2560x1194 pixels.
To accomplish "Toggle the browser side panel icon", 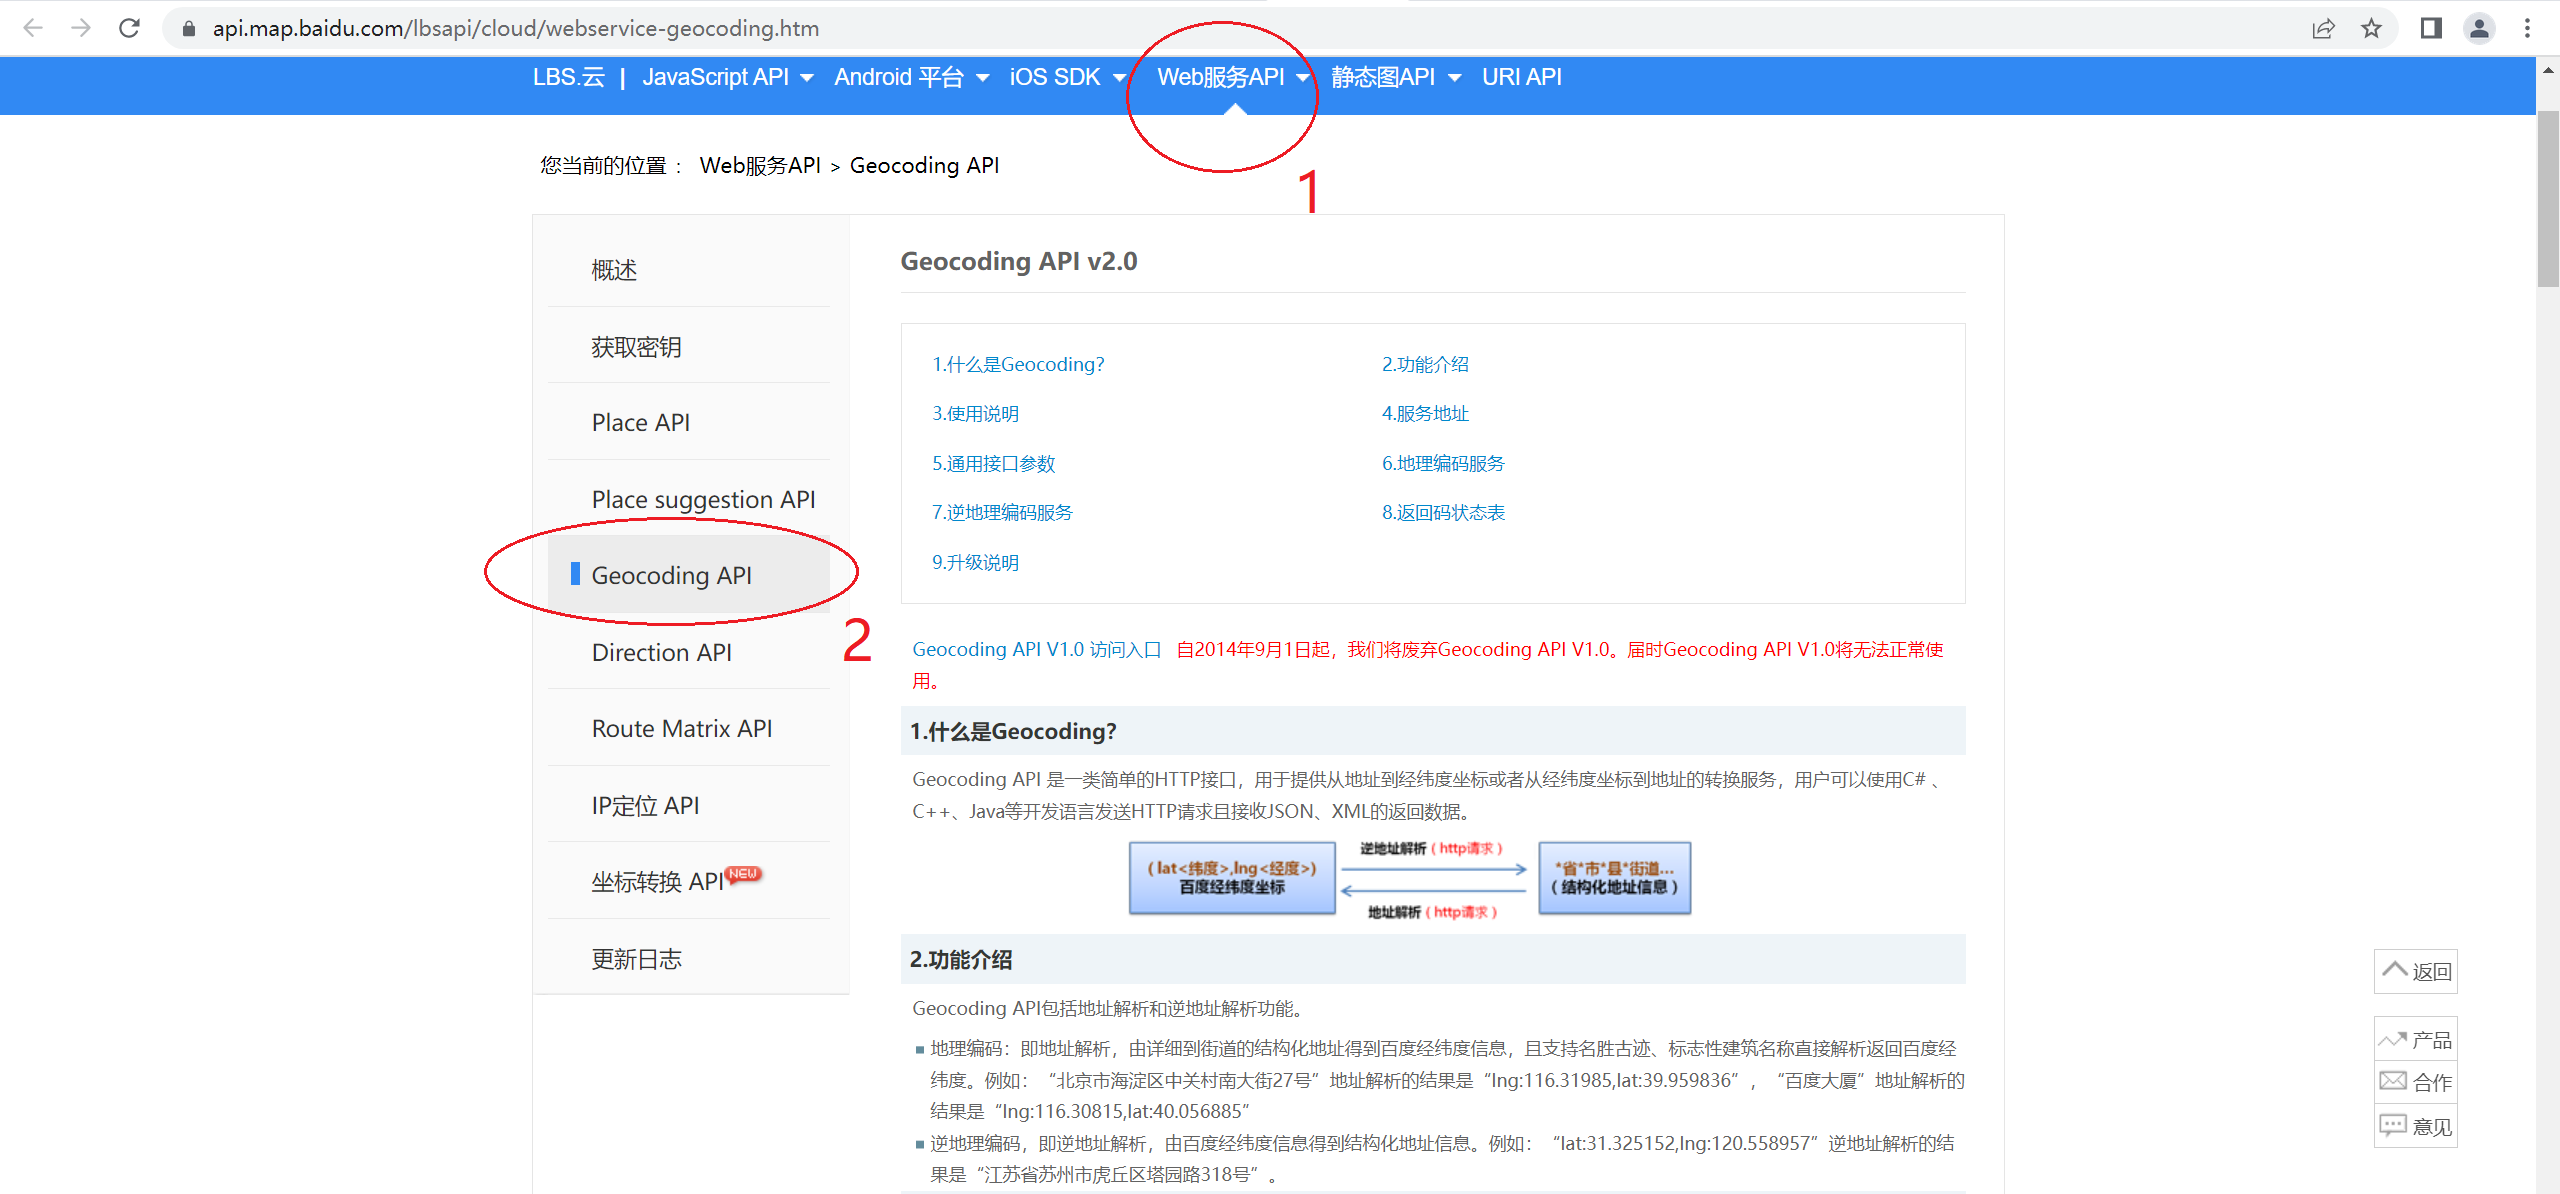I will (2430, 28).
